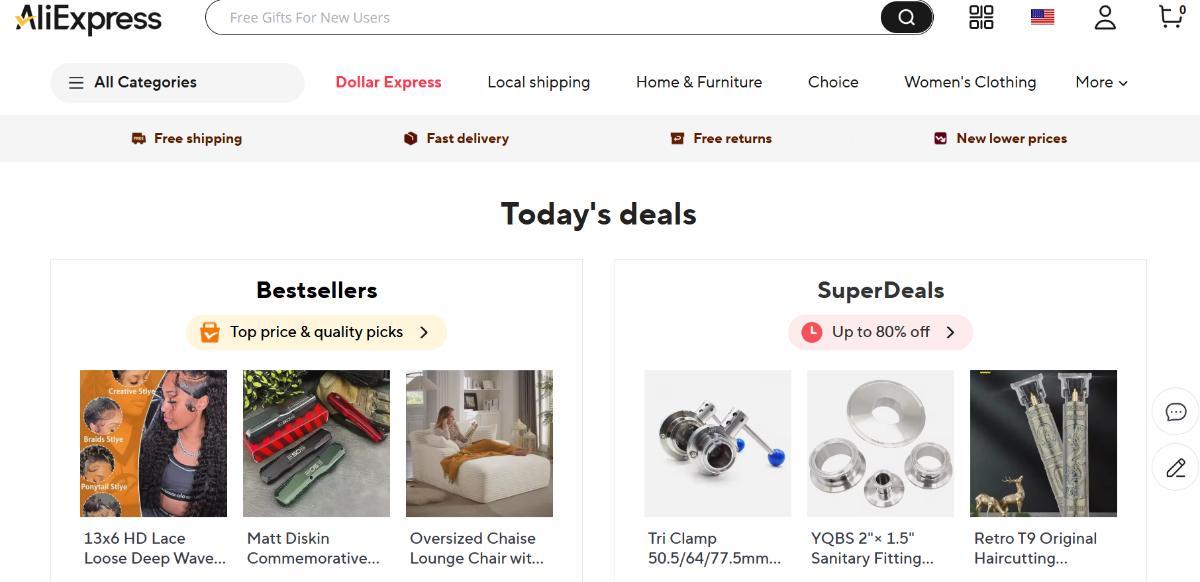
Task: Open the QR code scanner icon
Action: click(x=981, y=17)
